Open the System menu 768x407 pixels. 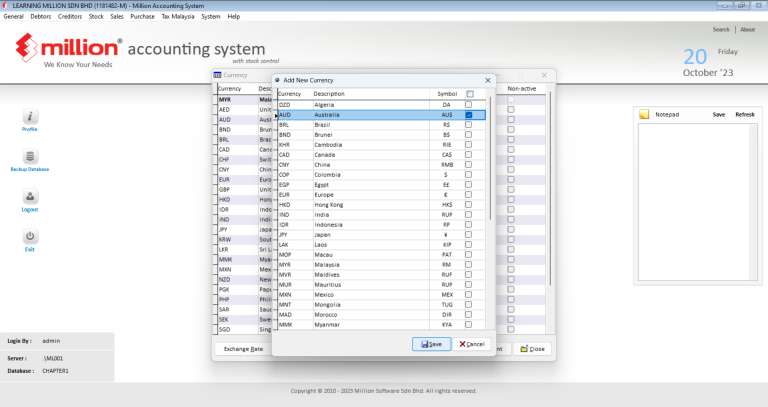point(211,17)
